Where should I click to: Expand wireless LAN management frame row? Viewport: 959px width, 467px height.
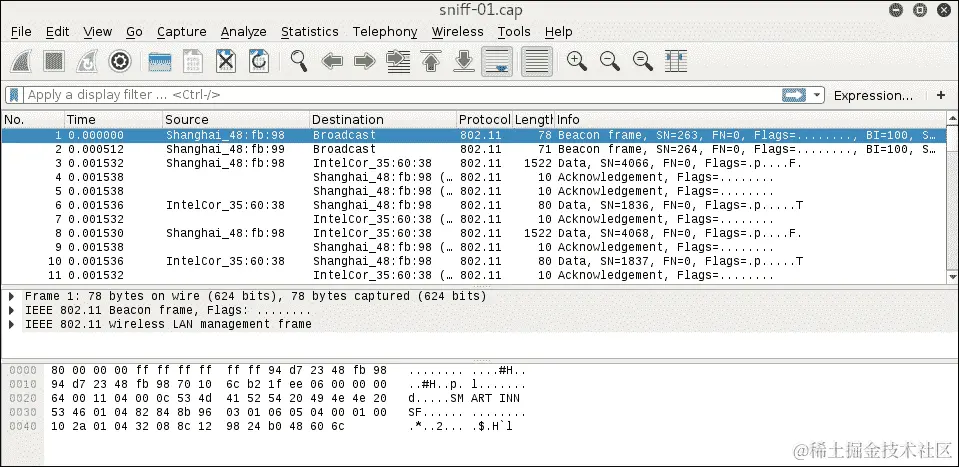coord(12,324)
